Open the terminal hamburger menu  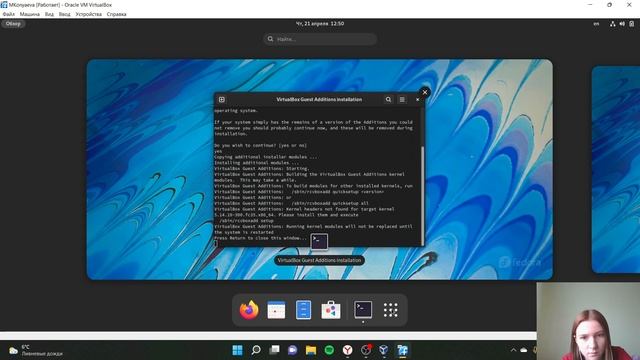click(x=402, y=100)
